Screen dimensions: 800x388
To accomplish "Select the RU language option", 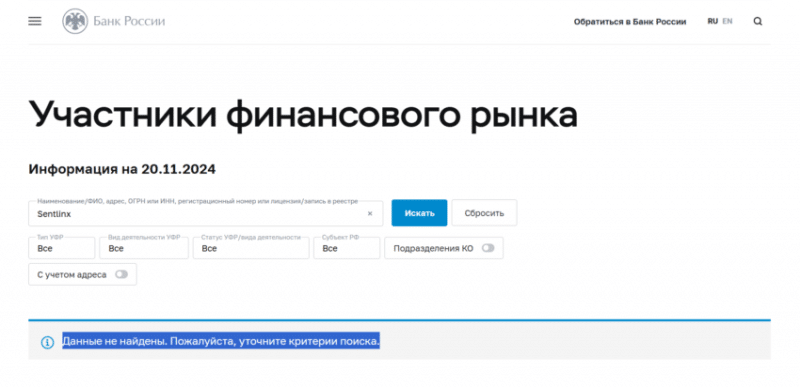I will pos(712,21).
